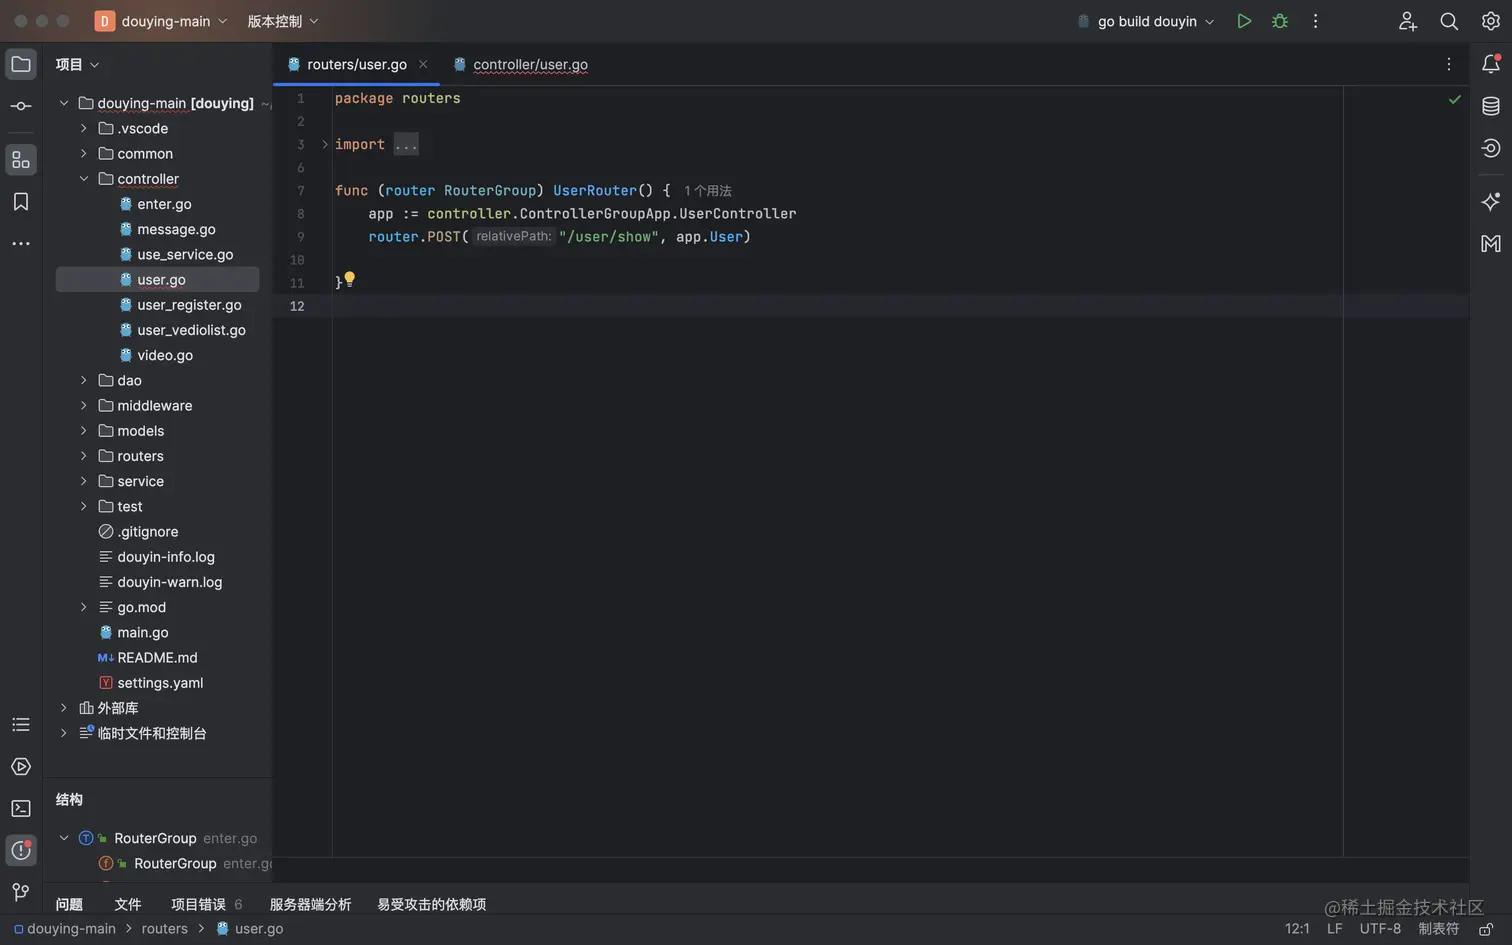This screenshot has width=1512, height=945.
Task: Open the go build douyin configuration dropdown
Action: coord(1146,21)
